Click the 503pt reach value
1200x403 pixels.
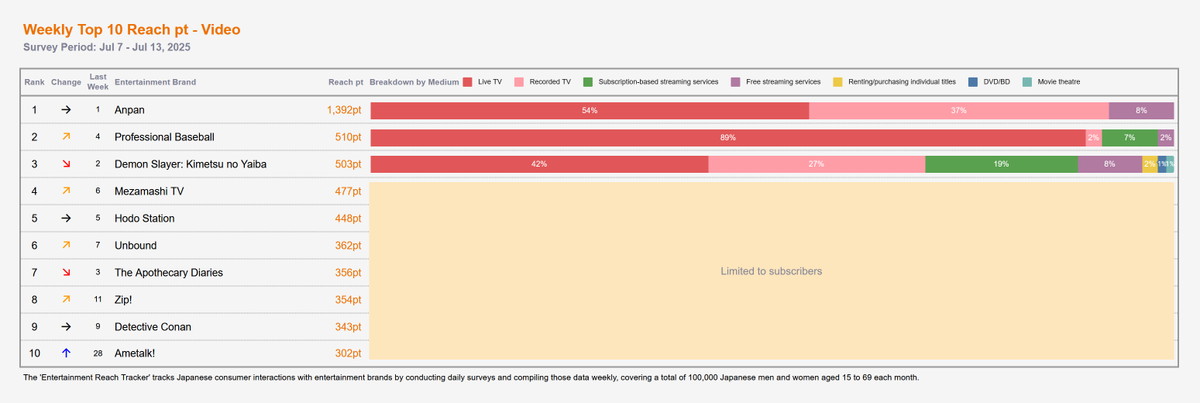(348, 164)
